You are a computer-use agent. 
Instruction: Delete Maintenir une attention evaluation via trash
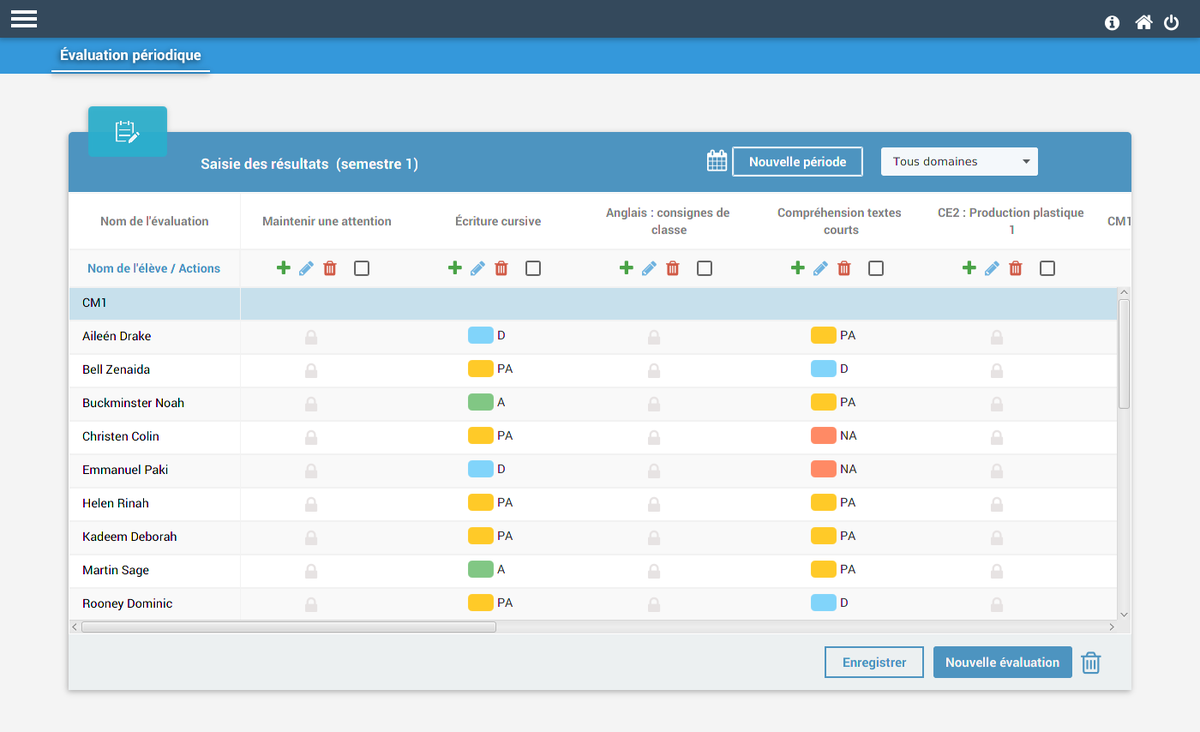[x=330, y=268]
